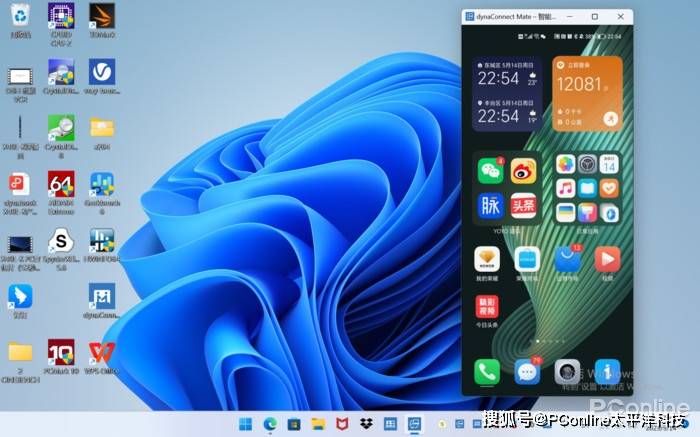This screenshot has height=437, width=700.
Task: Open the blue shopping bag app with badge
Action: (x=567, y=260)
